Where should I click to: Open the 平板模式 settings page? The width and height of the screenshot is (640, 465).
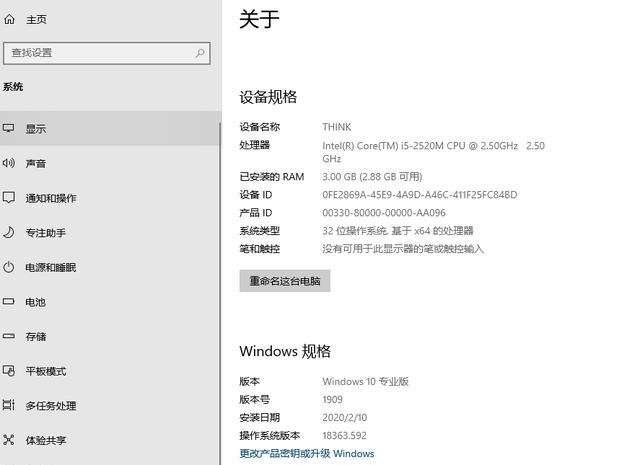click(x=46, y=371)
